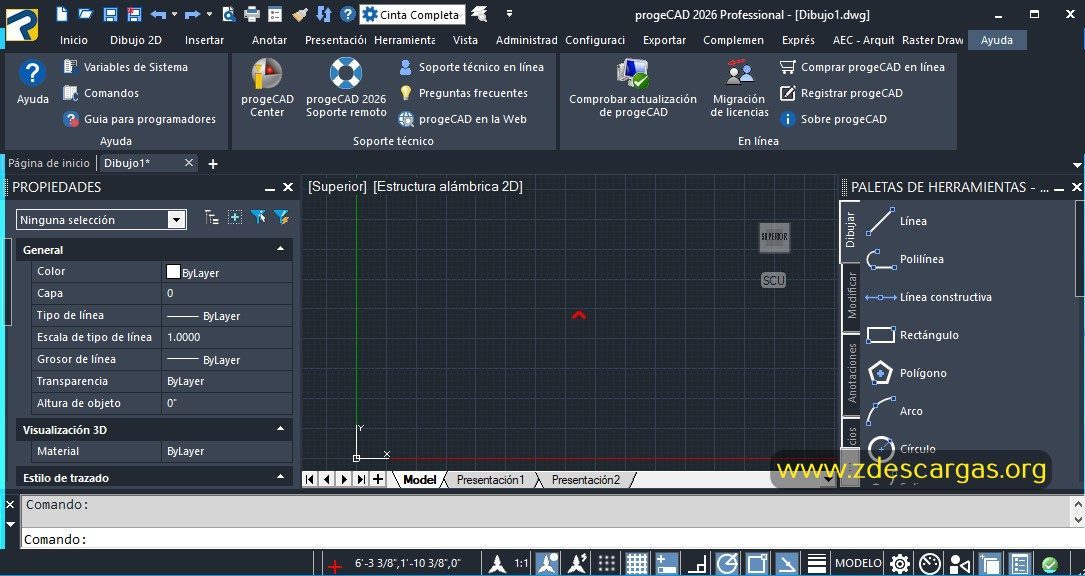Click the Undo arrow icon
This screenshot has width=1085, height=576.
[x=158, y=14]
